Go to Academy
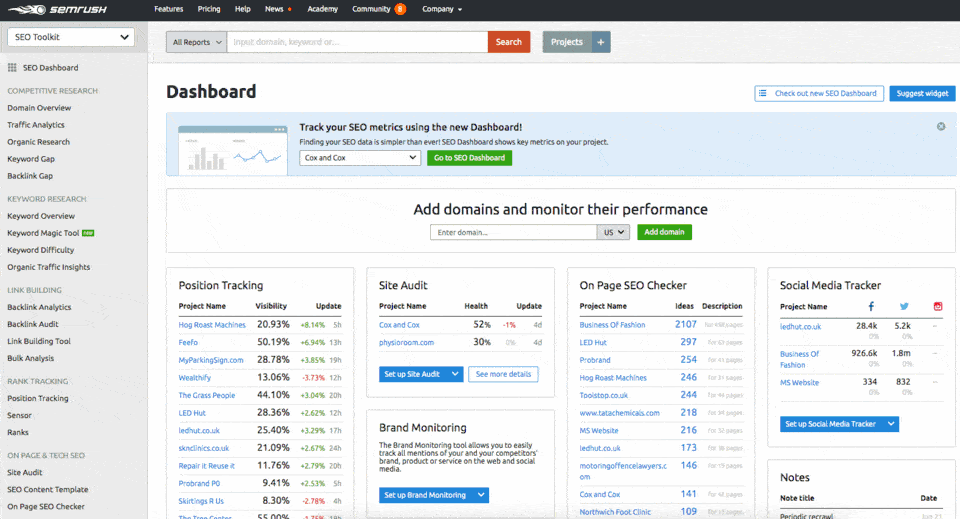The height and width of the screenshot is (519, 960). (323, 9)
